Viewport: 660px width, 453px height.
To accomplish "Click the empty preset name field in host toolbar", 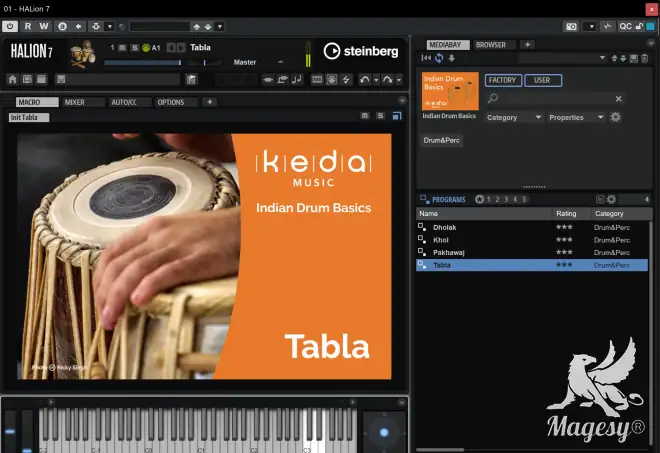I will coord(160,27).
